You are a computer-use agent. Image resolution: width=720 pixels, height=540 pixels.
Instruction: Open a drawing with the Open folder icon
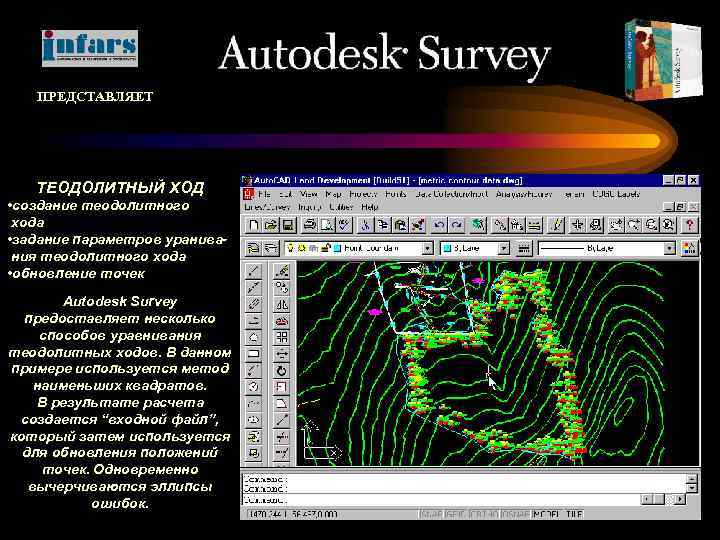coord(270,225)
